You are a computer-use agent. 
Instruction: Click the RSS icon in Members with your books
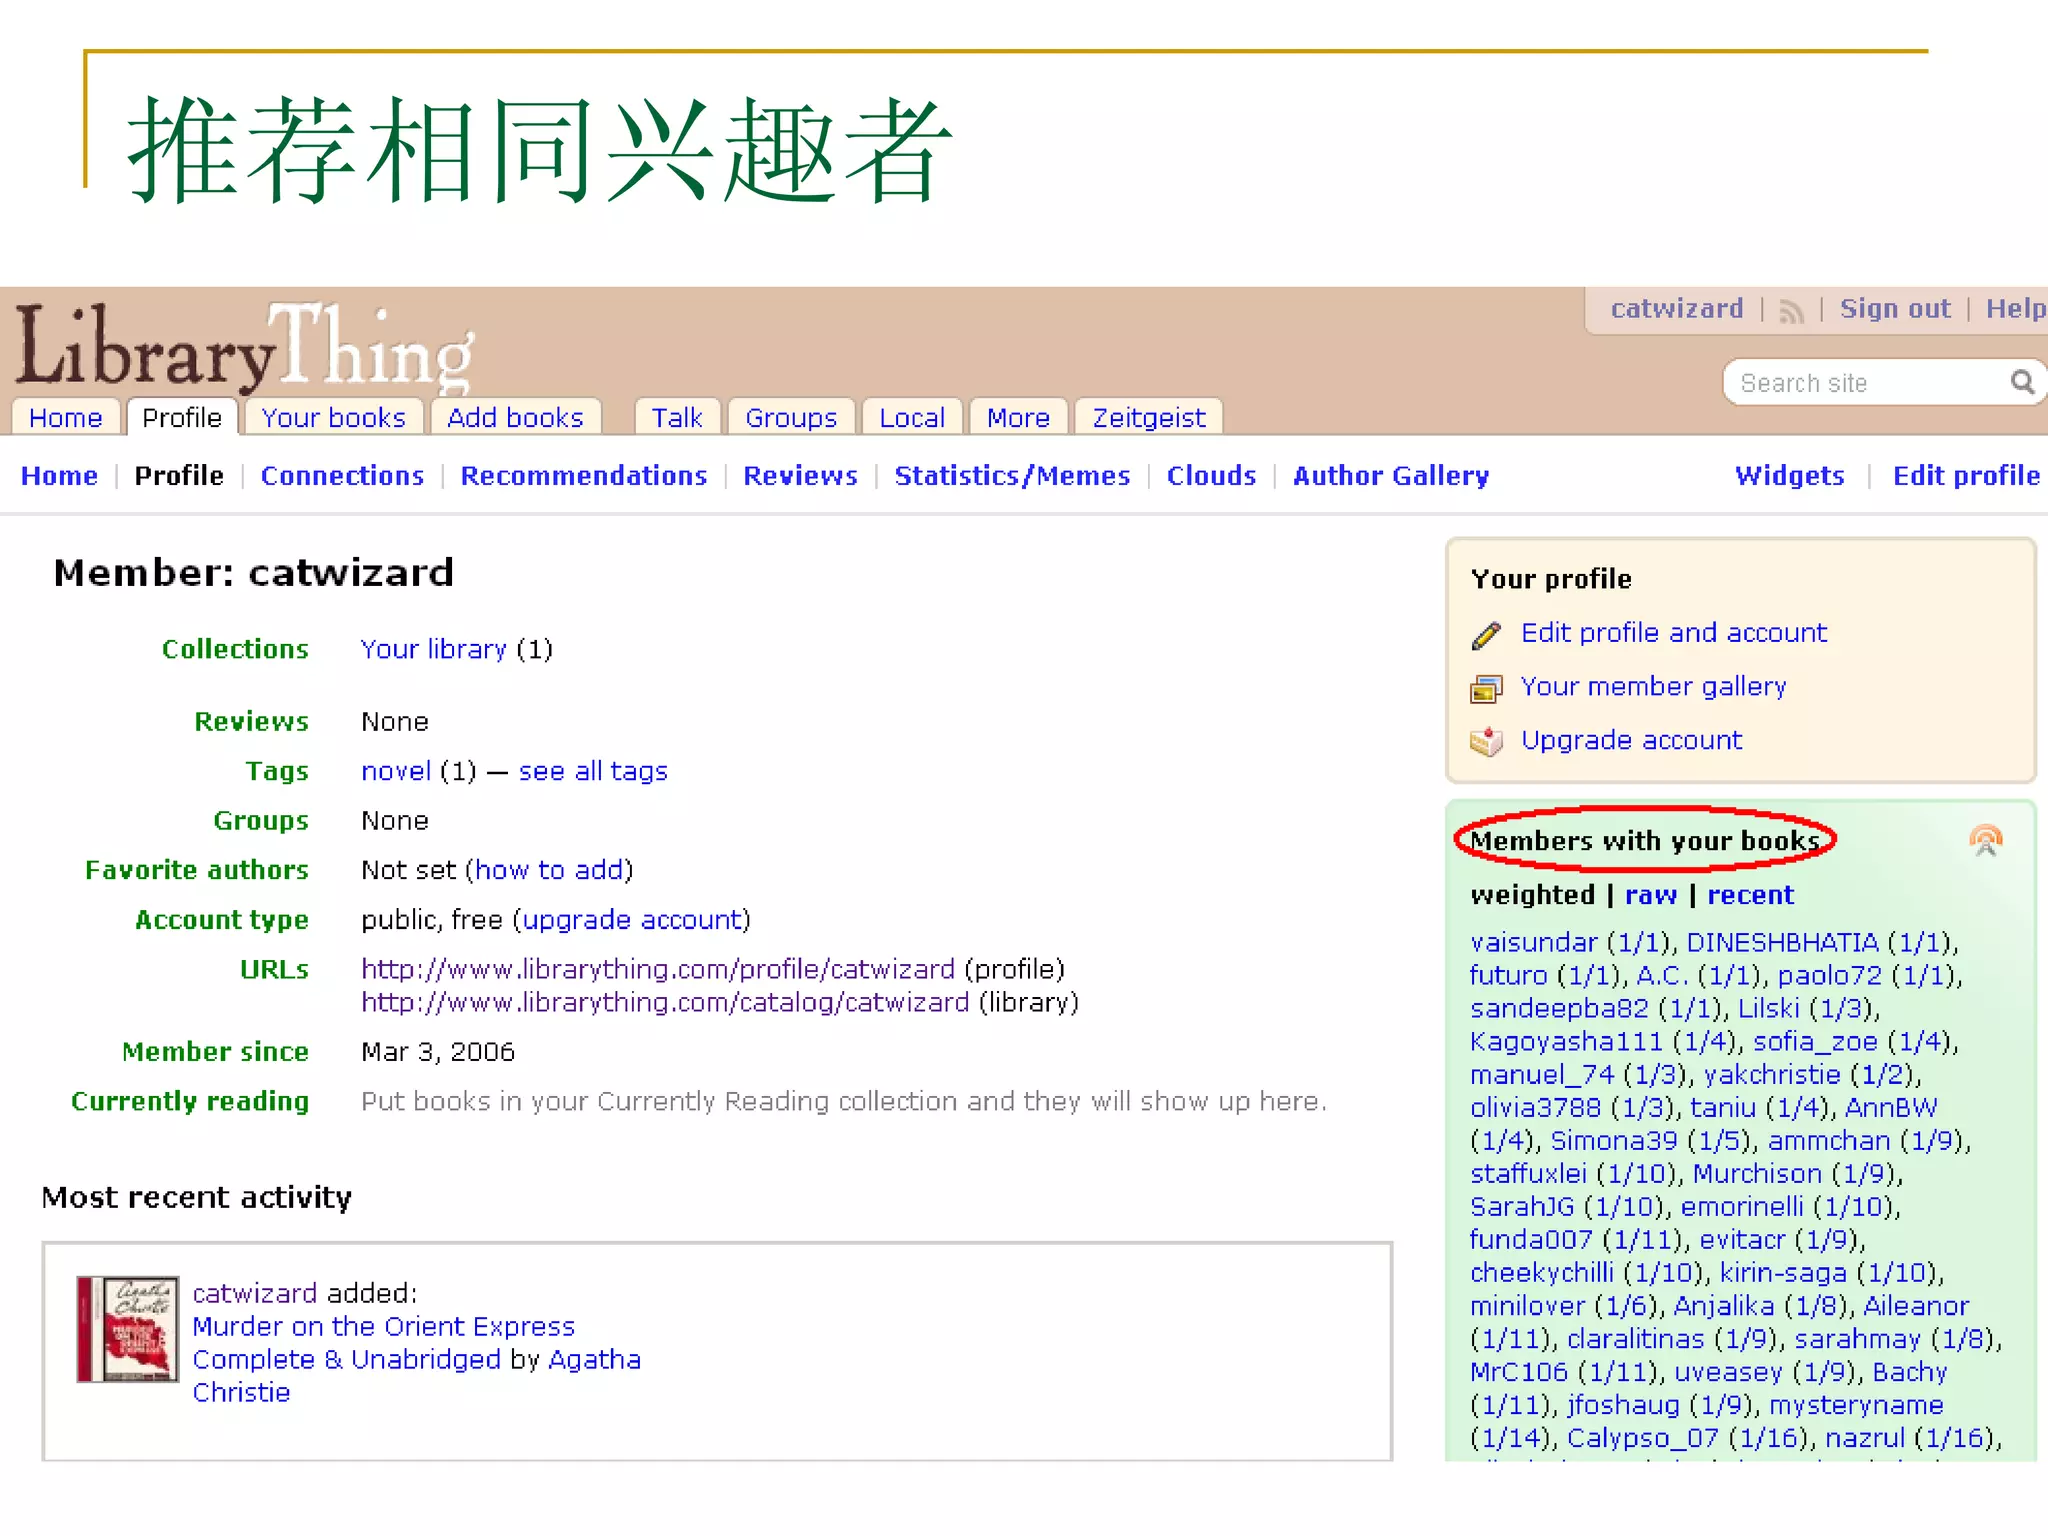[x=1986, y=841]
